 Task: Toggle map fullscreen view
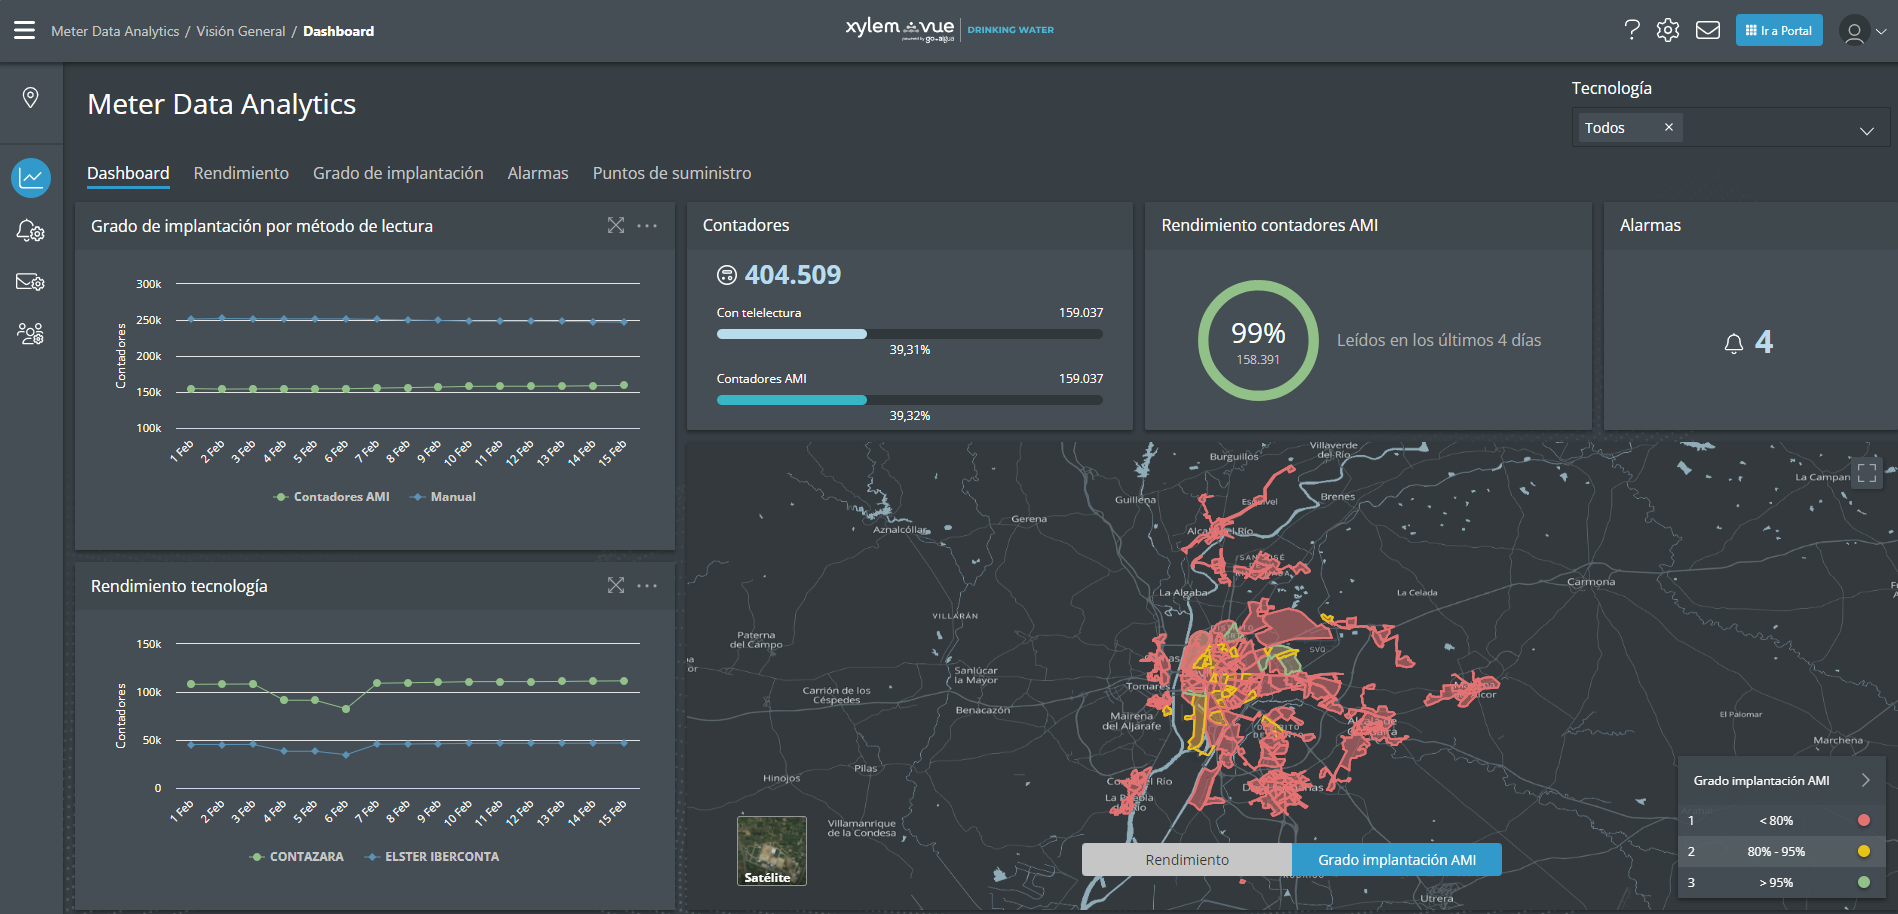[1867, 472]
